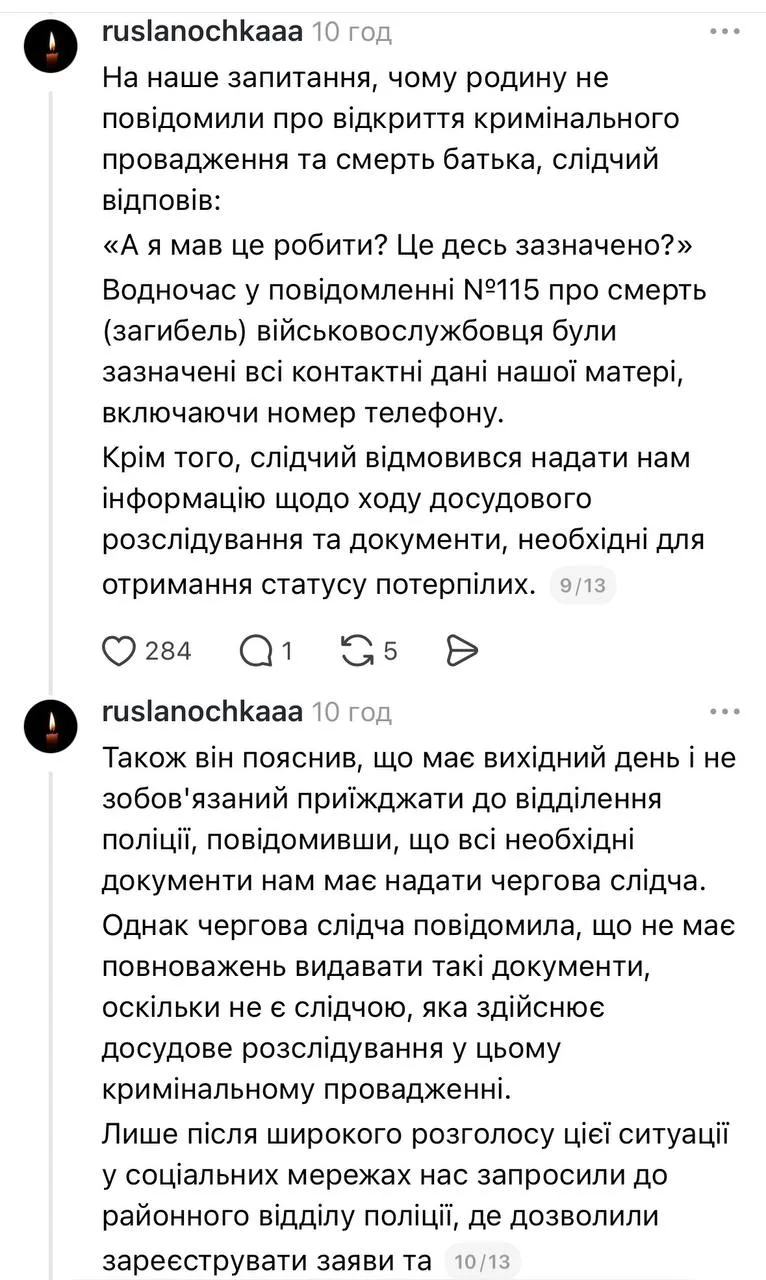Open post beginning 'На наше запитання'
The image size is (766, 1280).
404,330
